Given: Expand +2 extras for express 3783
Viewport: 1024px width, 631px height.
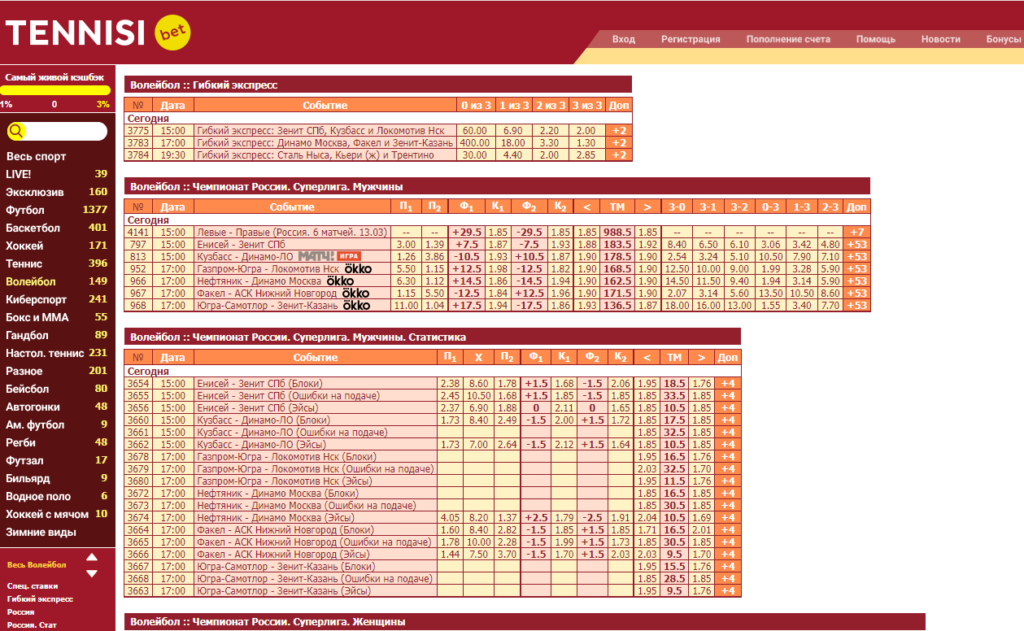Looking at the screenshot, I should point(618,142).
